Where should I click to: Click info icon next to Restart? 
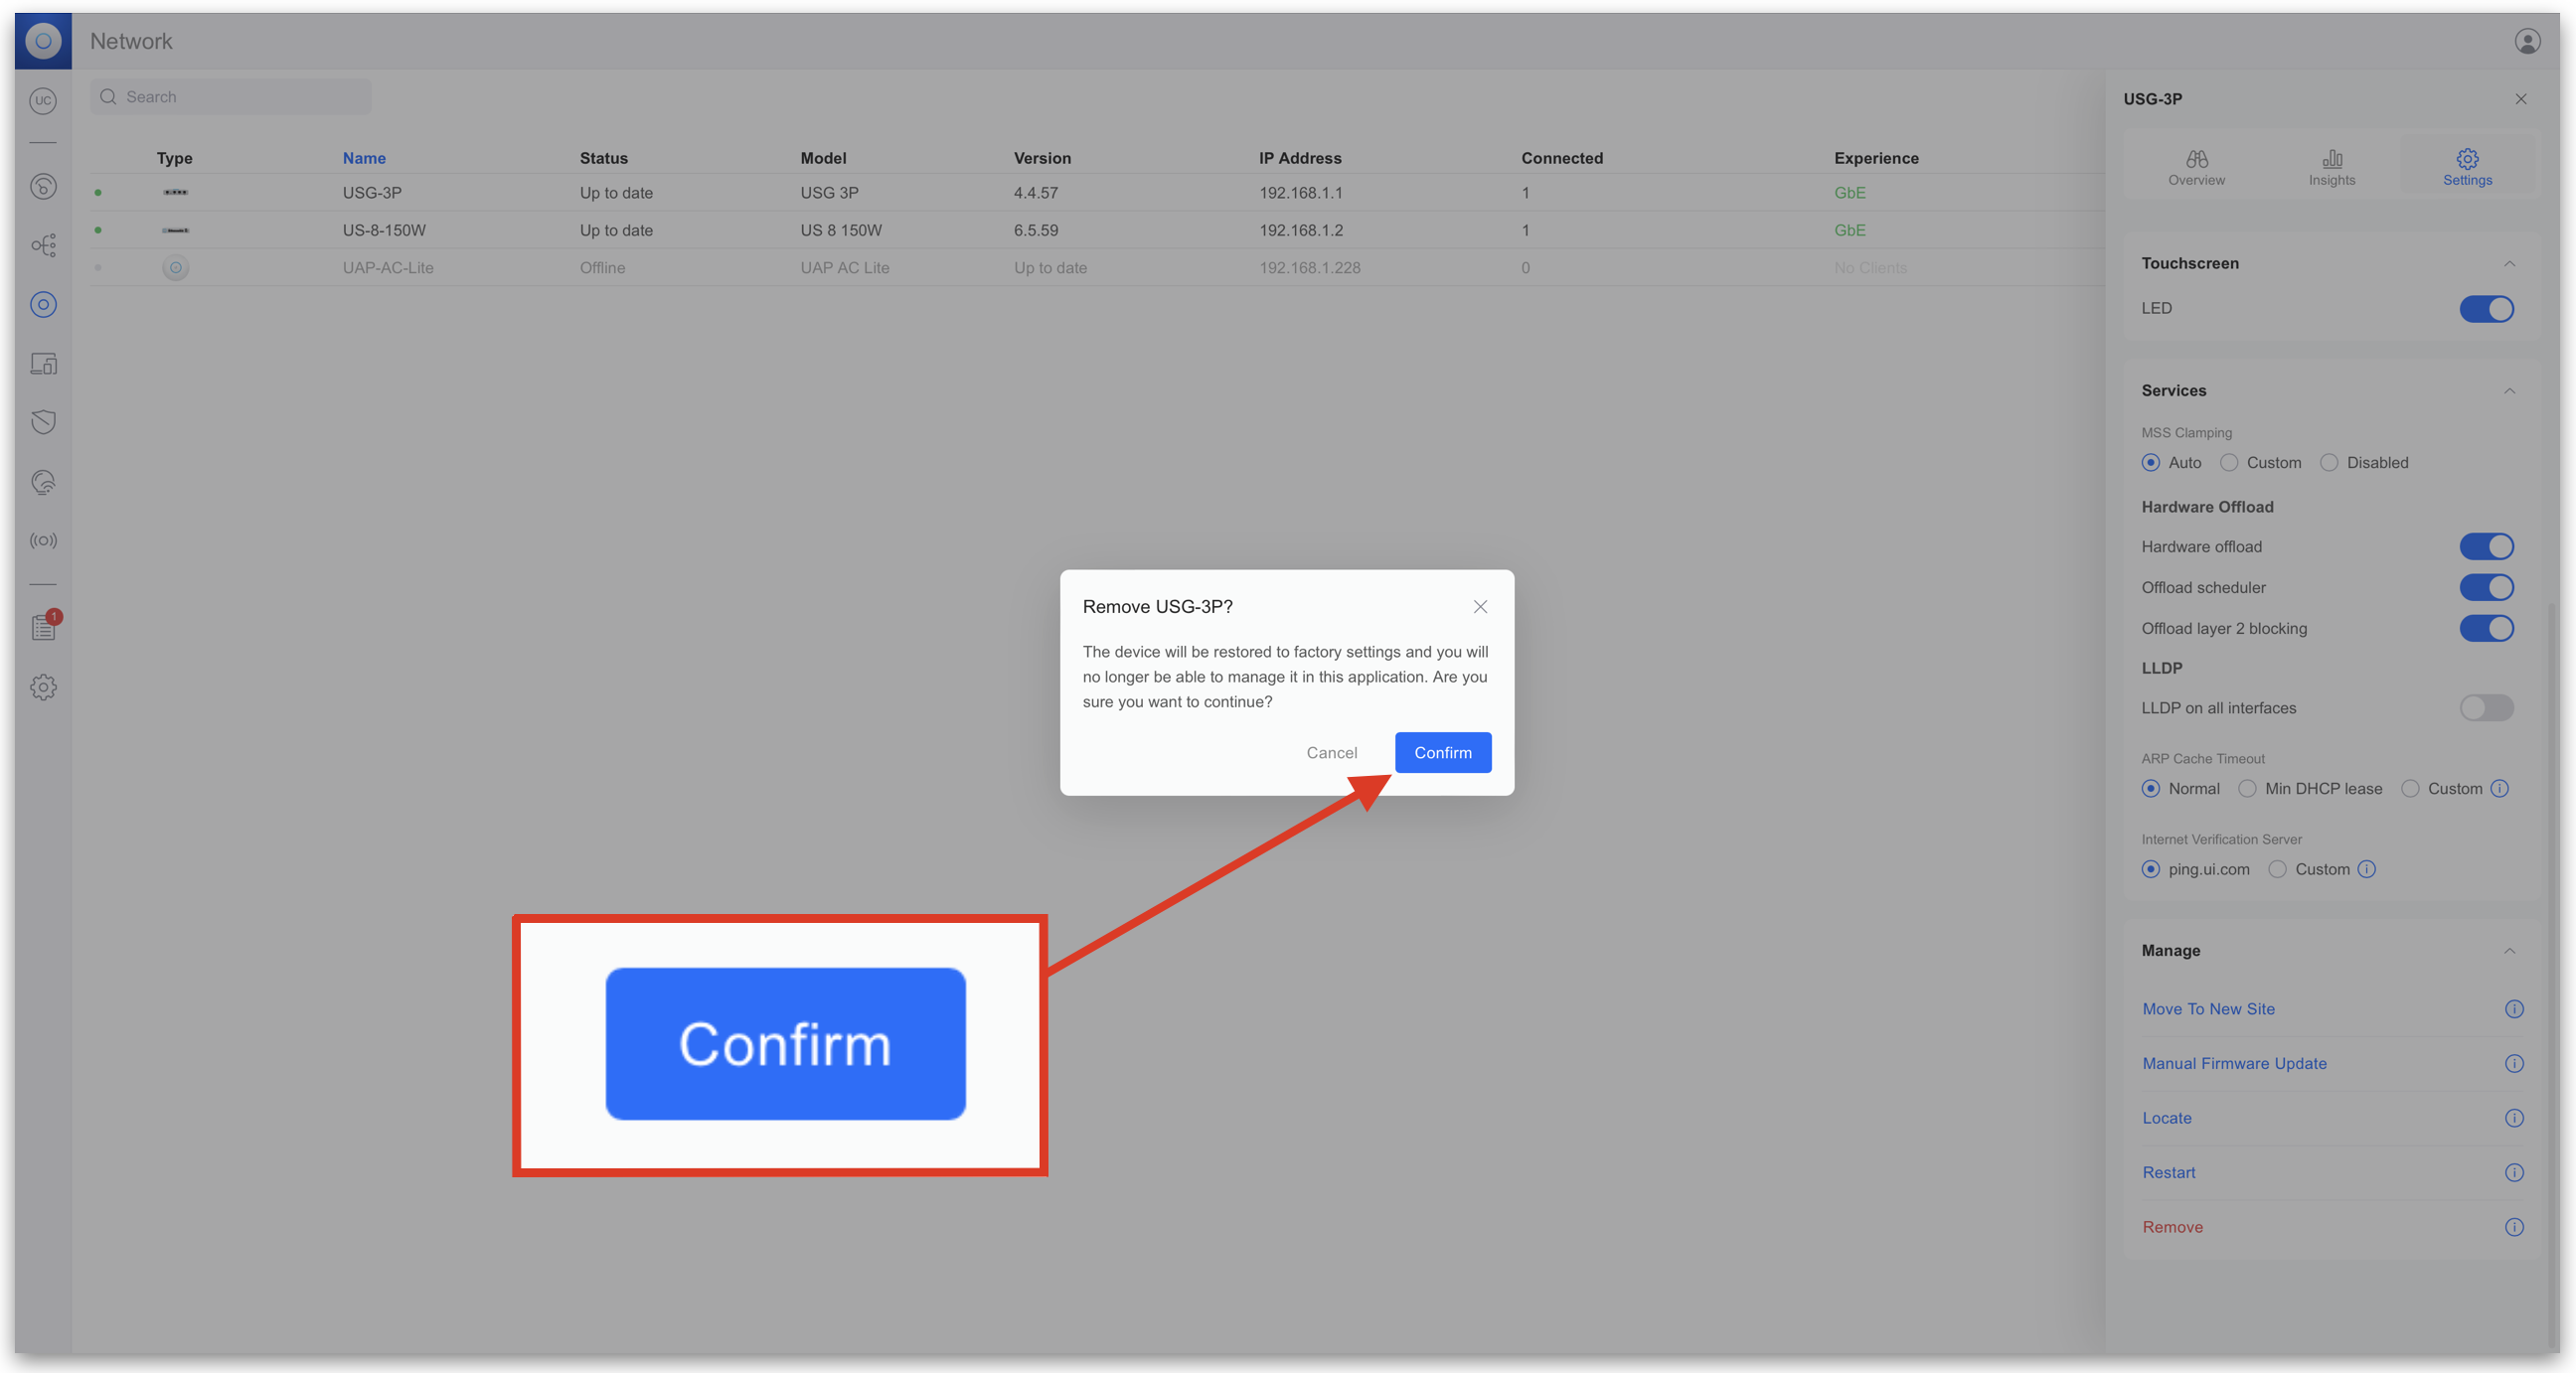2513,1172
